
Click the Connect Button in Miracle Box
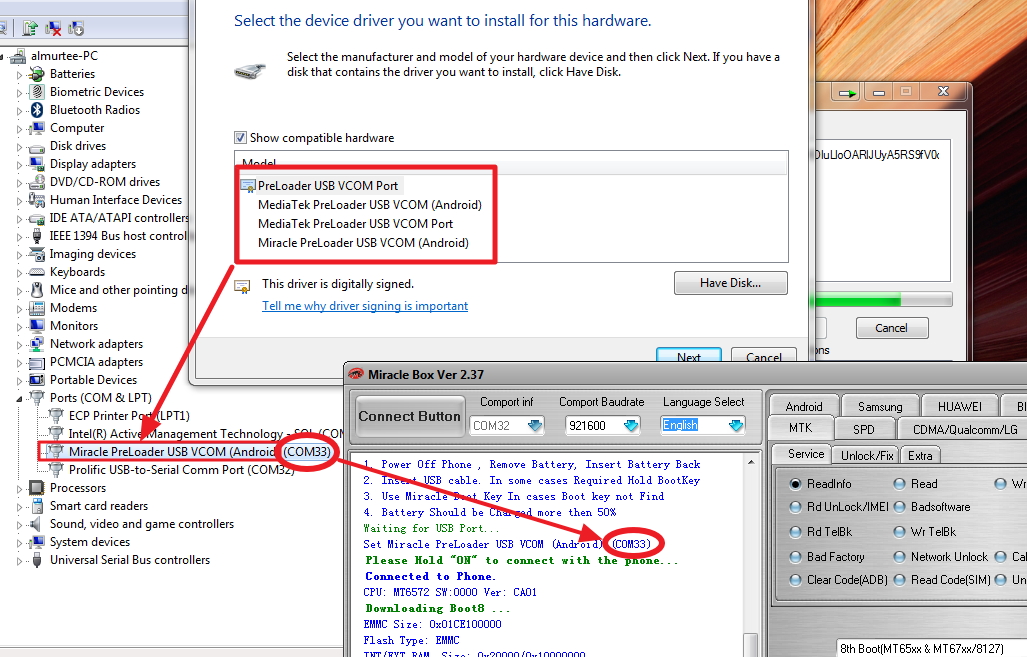pos(409,417)
